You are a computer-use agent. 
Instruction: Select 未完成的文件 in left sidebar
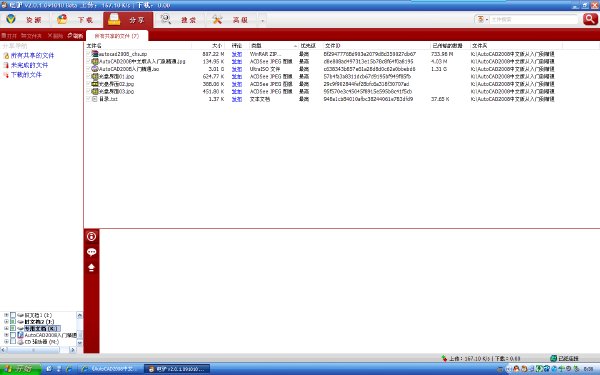[x=29, y=65]
